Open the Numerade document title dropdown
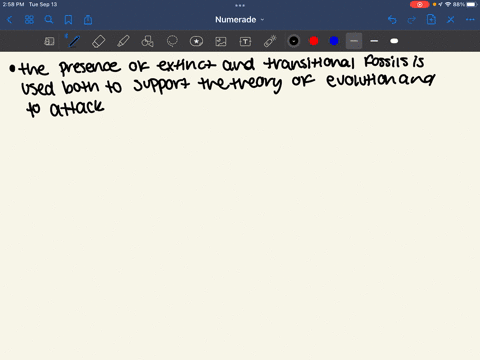This screenshot has height=360, width=480. [240, 20]
